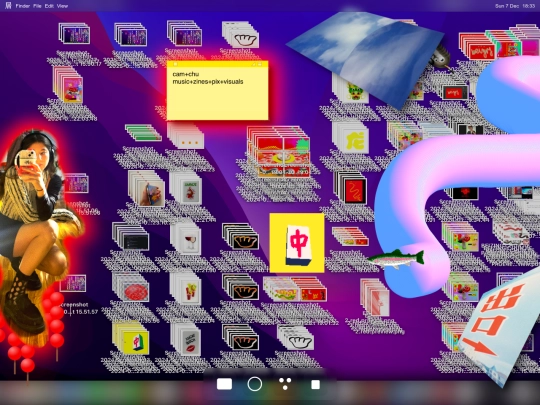Select the file label ending 15.51.57
The image size is (540, 405).
coord(79,308)
